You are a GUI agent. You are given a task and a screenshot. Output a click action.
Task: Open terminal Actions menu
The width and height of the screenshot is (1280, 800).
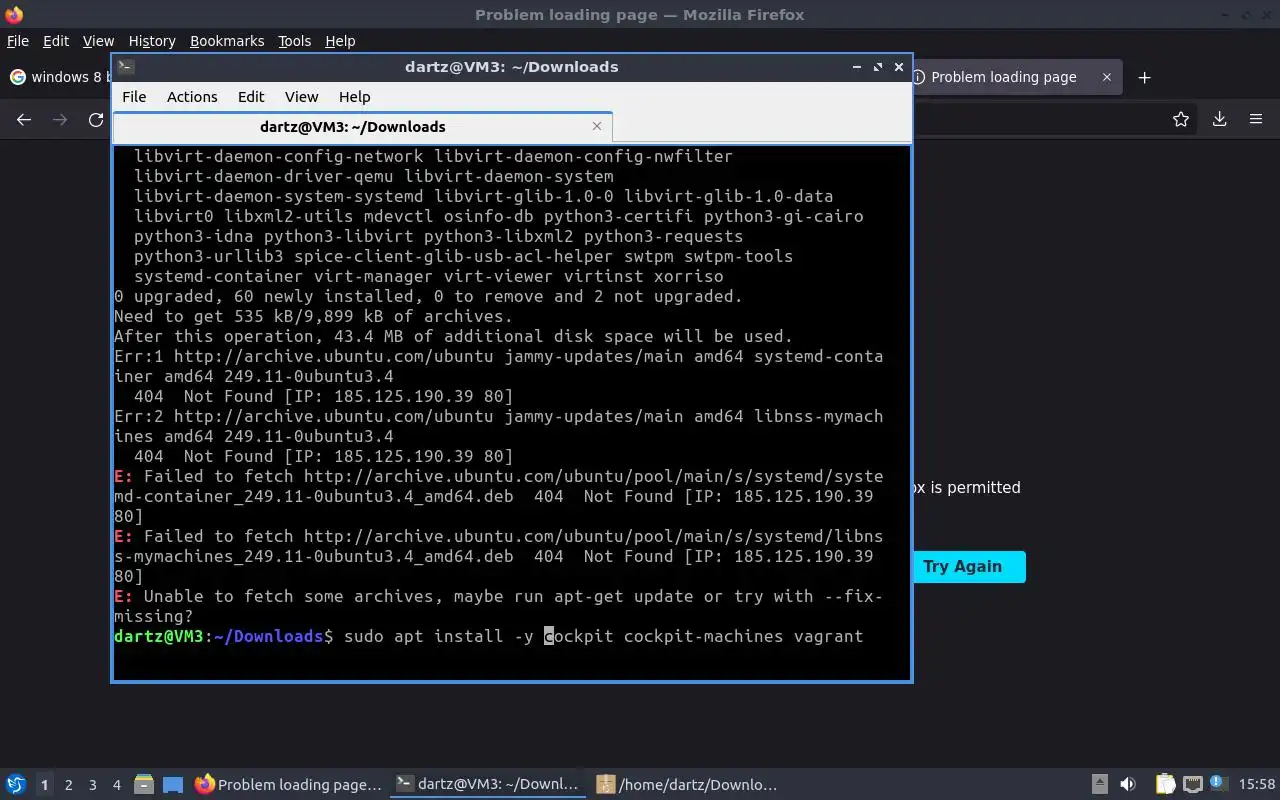pyautogui.click(x=192, y=97)
